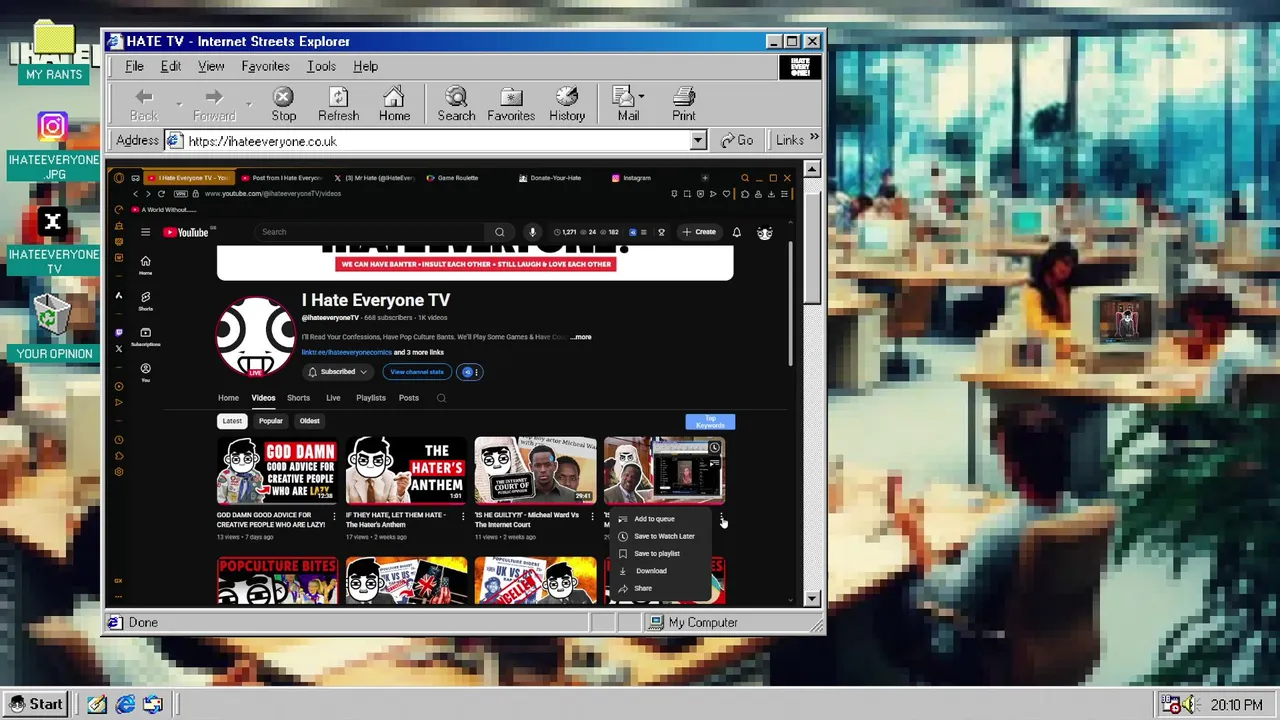Screen dimensions: 1280x720
Task: Open options for 'IS HE GUILTY?' video
Action: (592, 517)
